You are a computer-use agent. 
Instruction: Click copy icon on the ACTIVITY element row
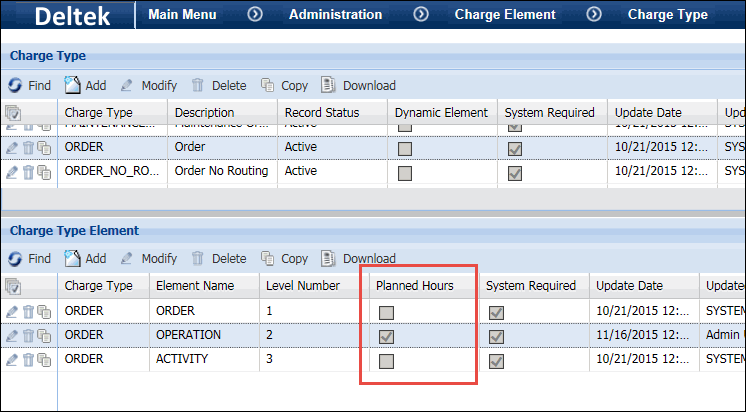coord(43,361)
